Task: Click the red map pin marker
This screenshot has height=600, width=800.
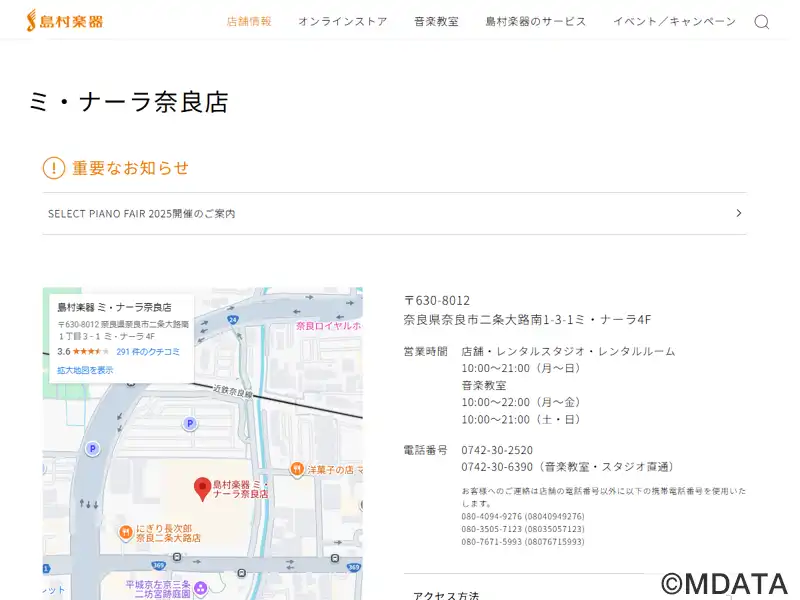Action: coord(201,488)
